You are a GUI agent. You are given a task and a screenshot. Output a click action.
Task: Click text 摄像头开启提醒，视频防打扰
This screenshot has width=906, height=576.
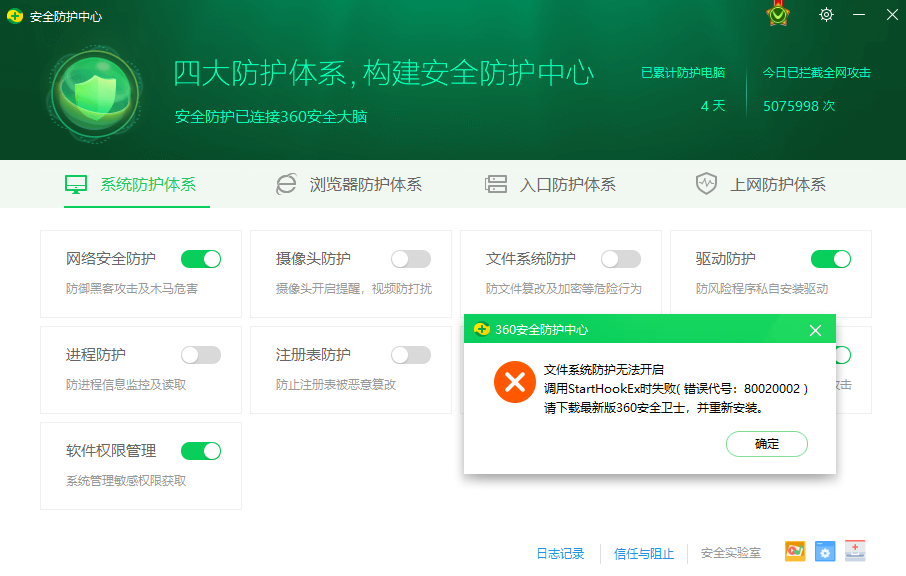click(354, 289)
